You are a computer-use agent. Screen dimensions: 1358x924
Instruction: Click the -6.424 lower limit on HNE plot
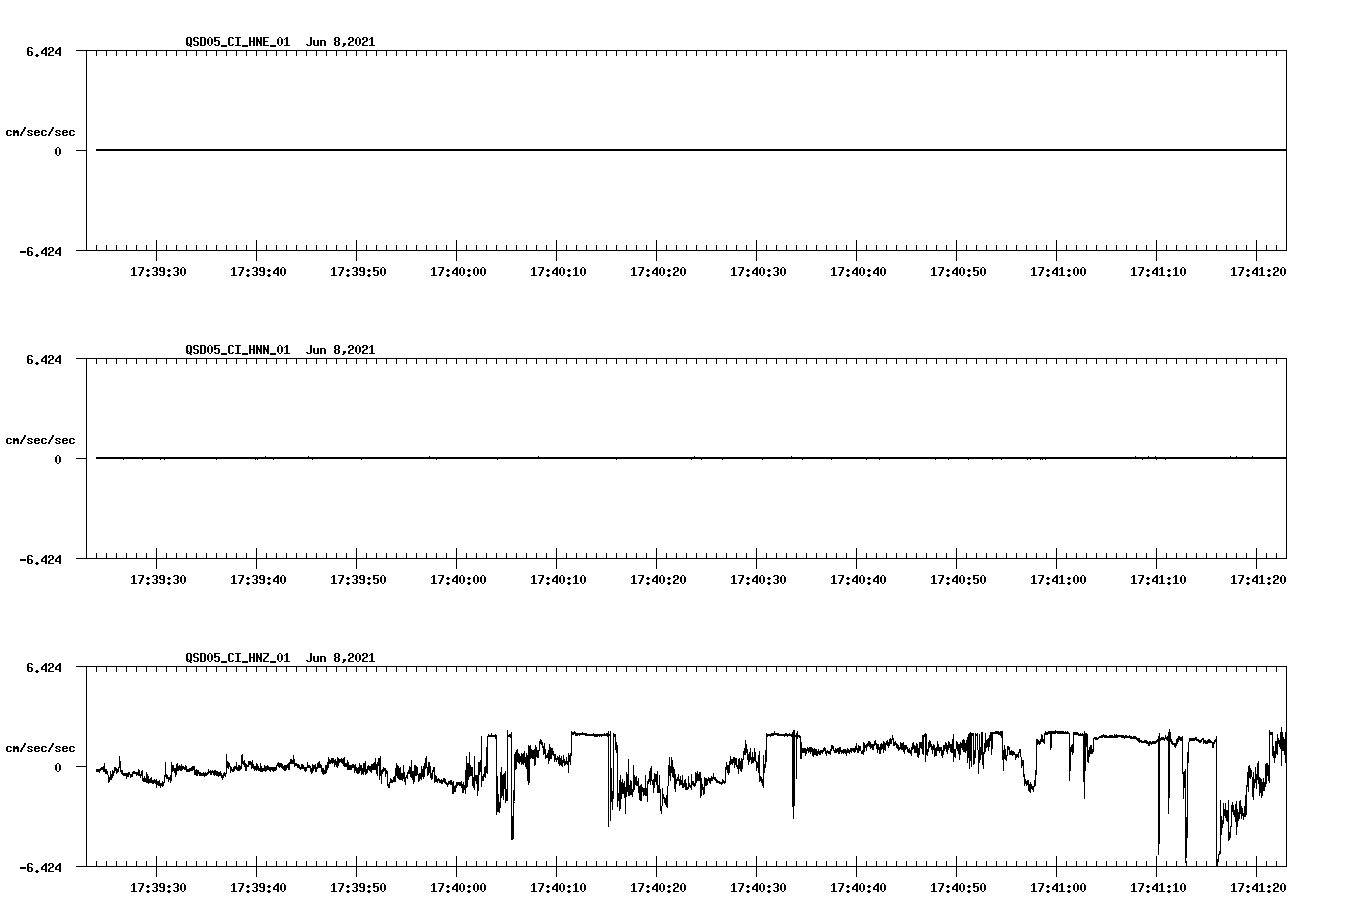pyautogui.click(x=41, y=252)
